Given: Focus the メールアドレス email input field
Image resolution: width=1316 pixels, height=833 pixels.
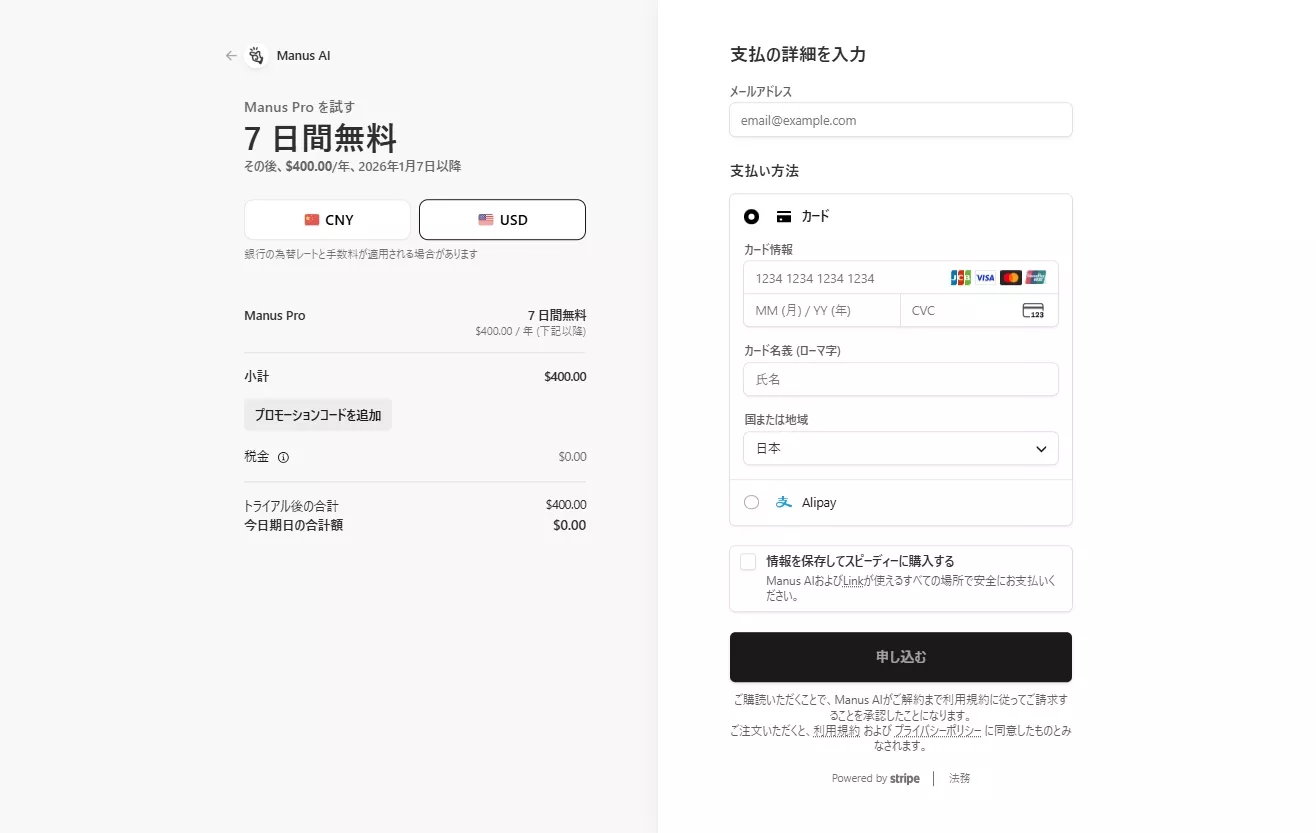Looking at the screenshot, I should [901, 120].
